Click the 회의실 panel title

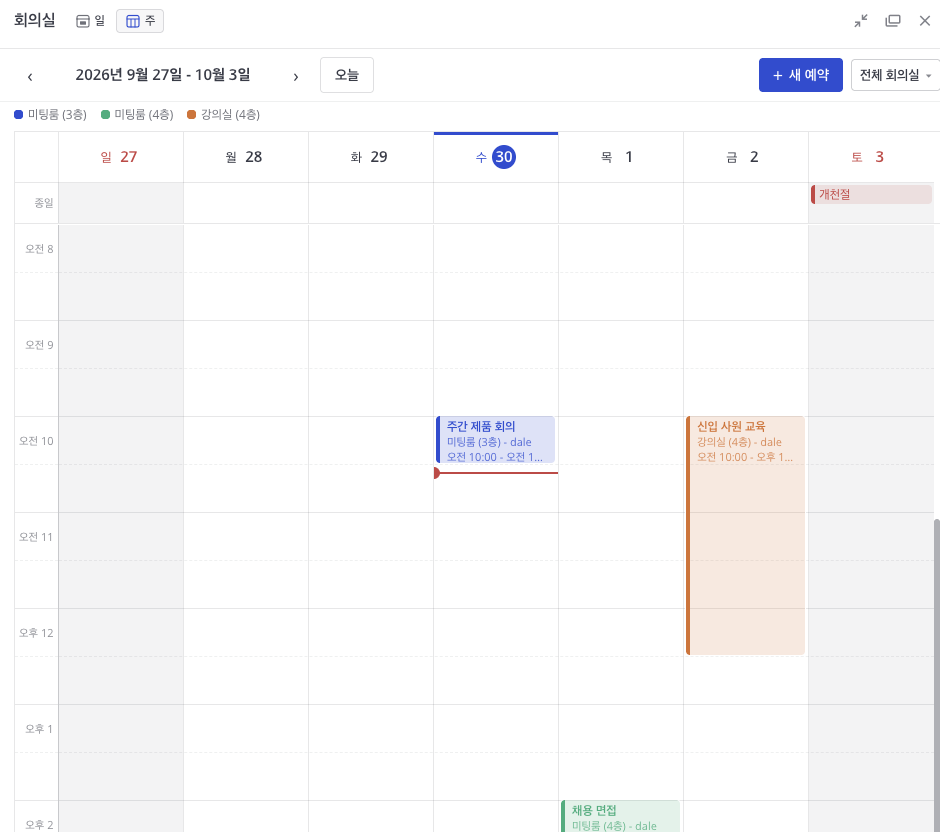[x=35, y=20]
